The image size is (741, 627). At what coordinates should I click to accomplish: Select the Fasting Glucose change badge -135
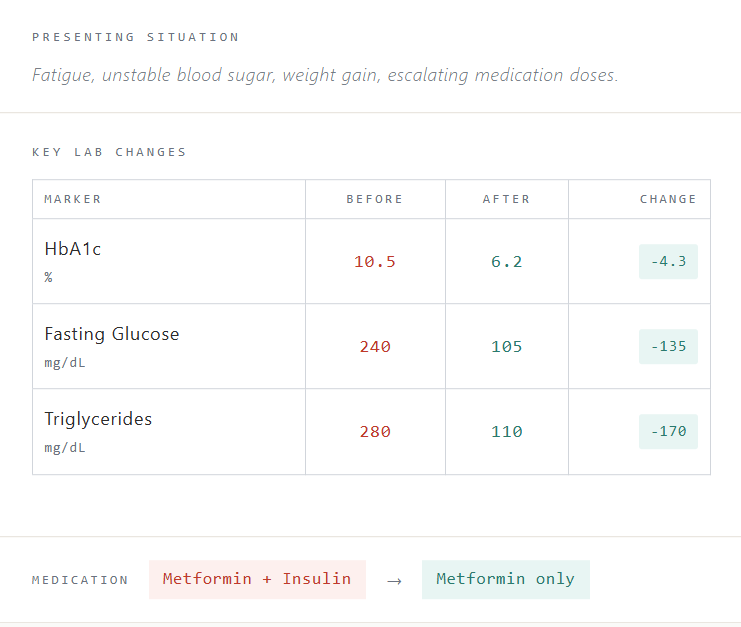[668, 347]
